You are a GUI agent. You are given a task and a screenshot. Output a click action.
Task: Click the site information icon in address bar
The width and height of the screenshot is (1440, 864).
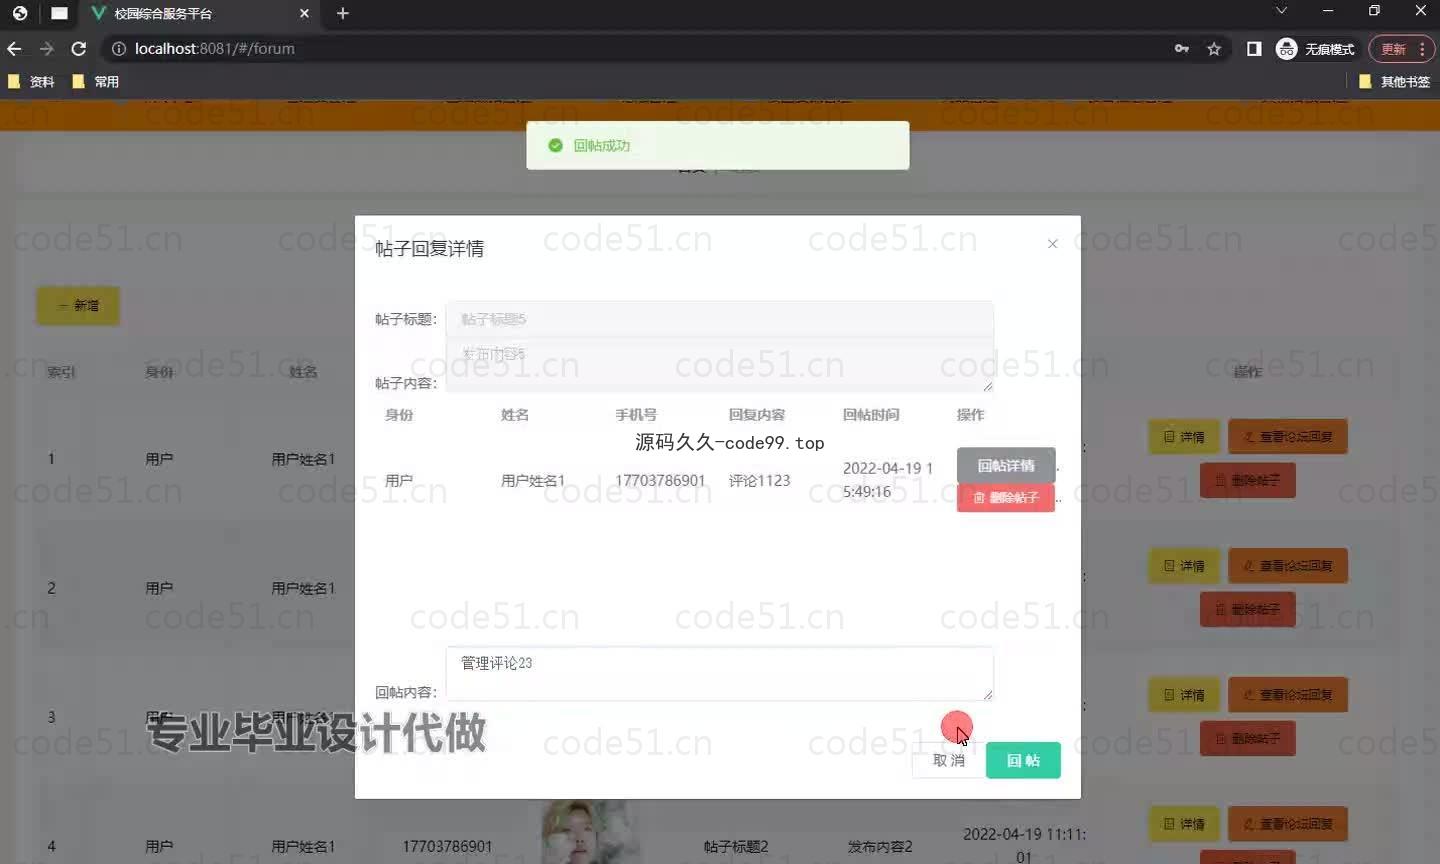pyautogui.click(x=118, y=48)
